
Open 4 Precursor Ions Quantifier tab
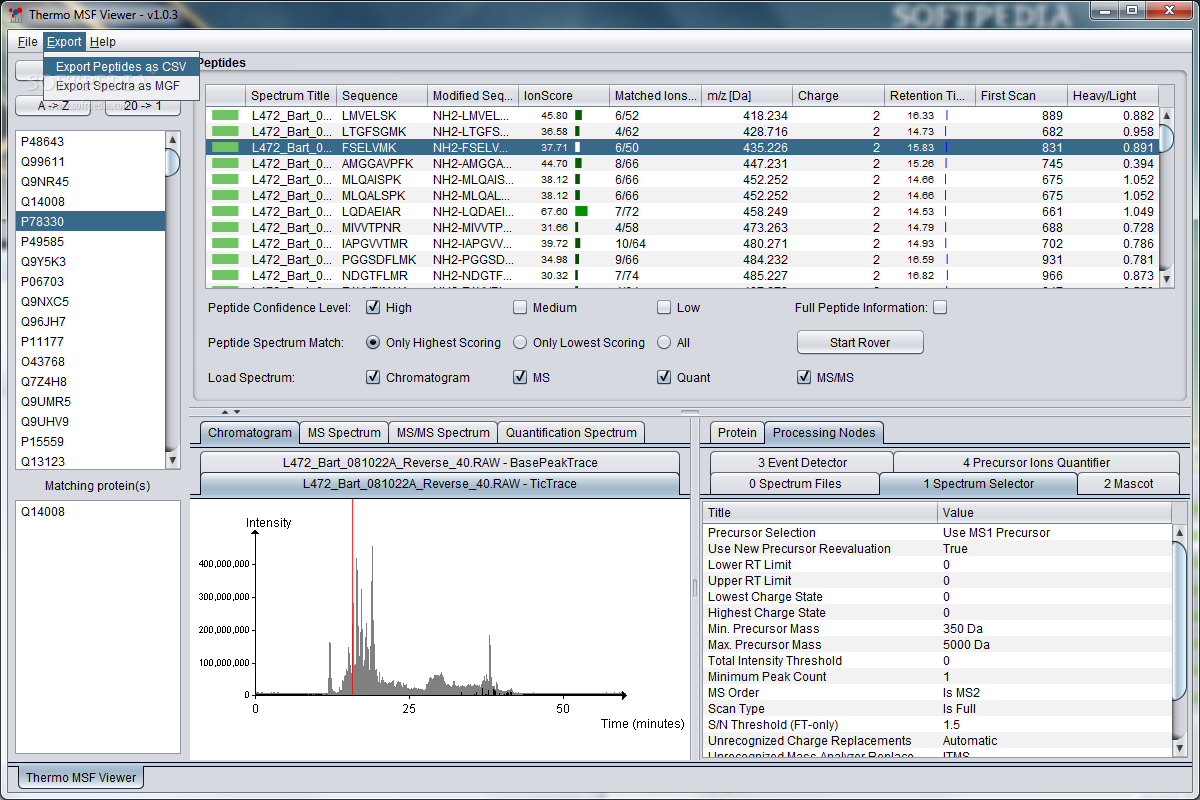pos(1036,463)
